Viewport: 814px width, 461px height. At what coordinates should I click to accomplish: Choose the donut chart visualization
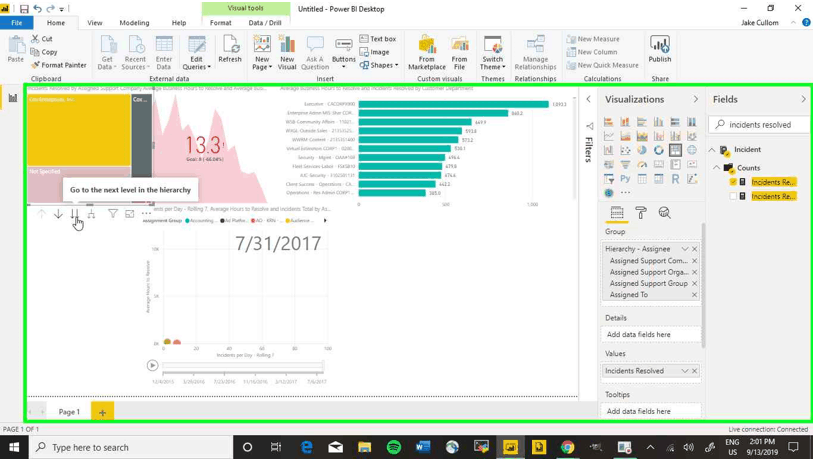pos(658,150)
